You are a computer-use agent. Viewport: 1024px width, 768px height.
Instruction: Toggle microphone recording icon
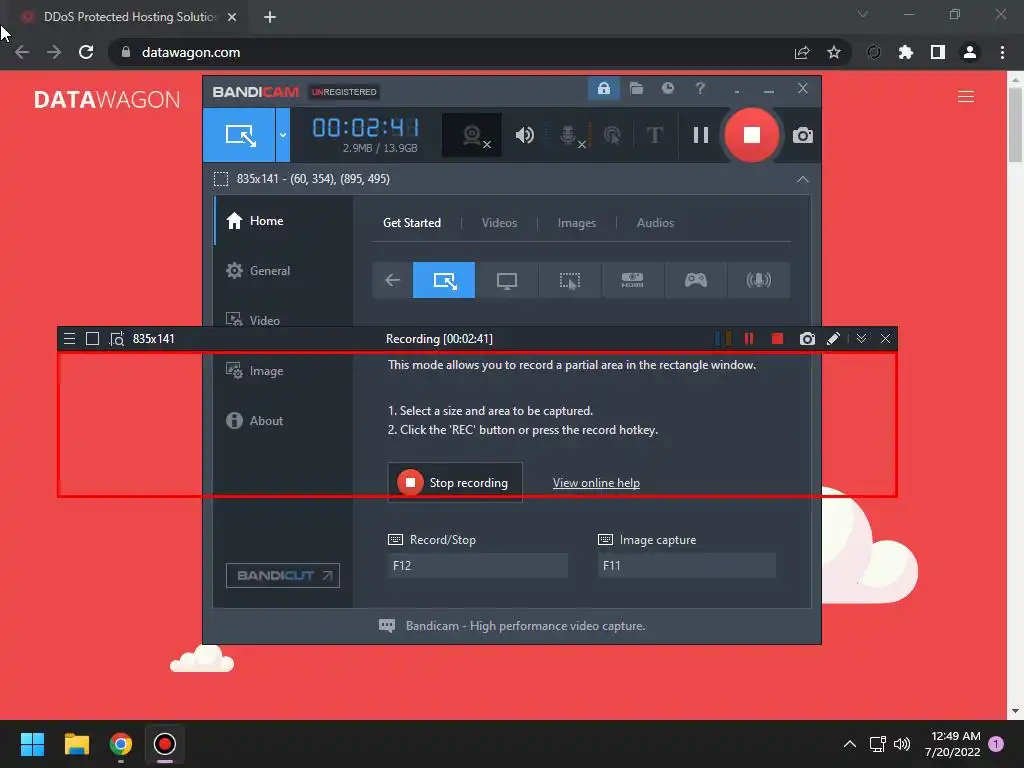(x=569, y=135)
